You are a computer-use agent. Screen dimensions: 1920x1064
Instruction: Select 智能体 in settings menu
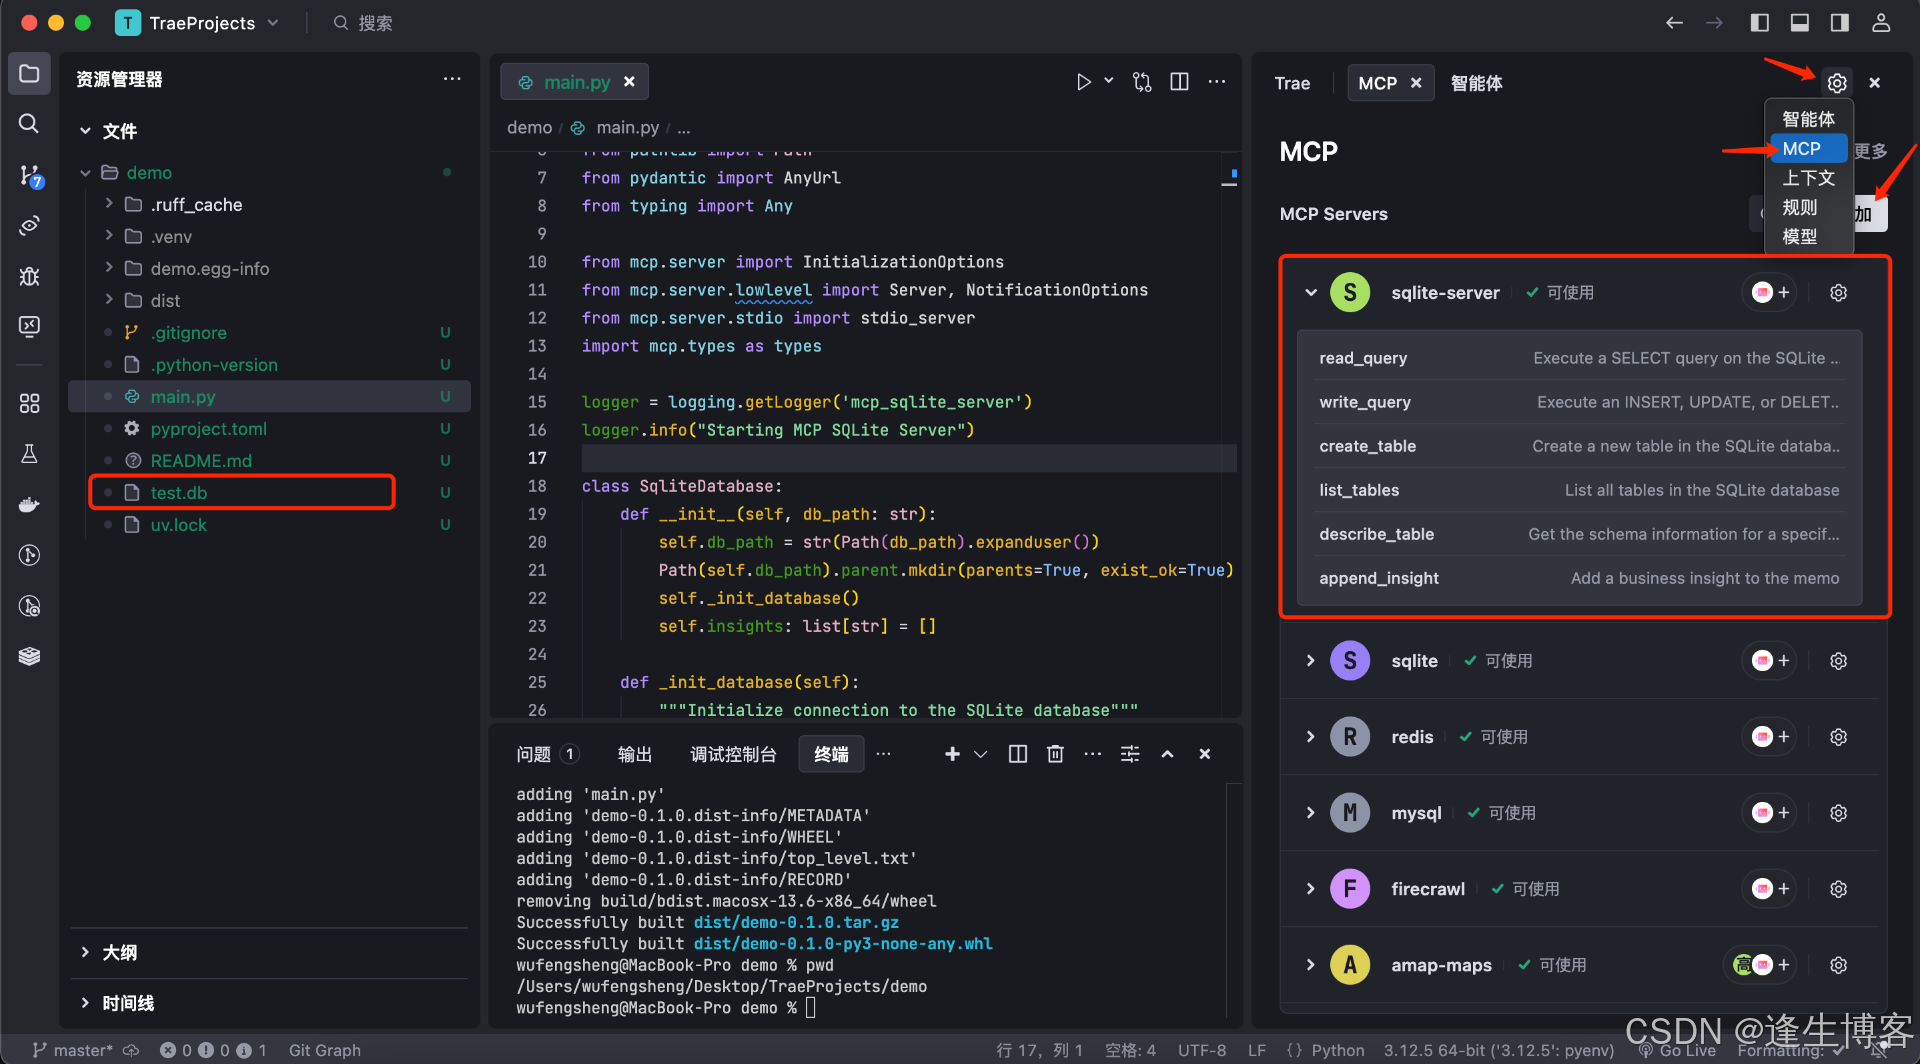coord(1808,119)
